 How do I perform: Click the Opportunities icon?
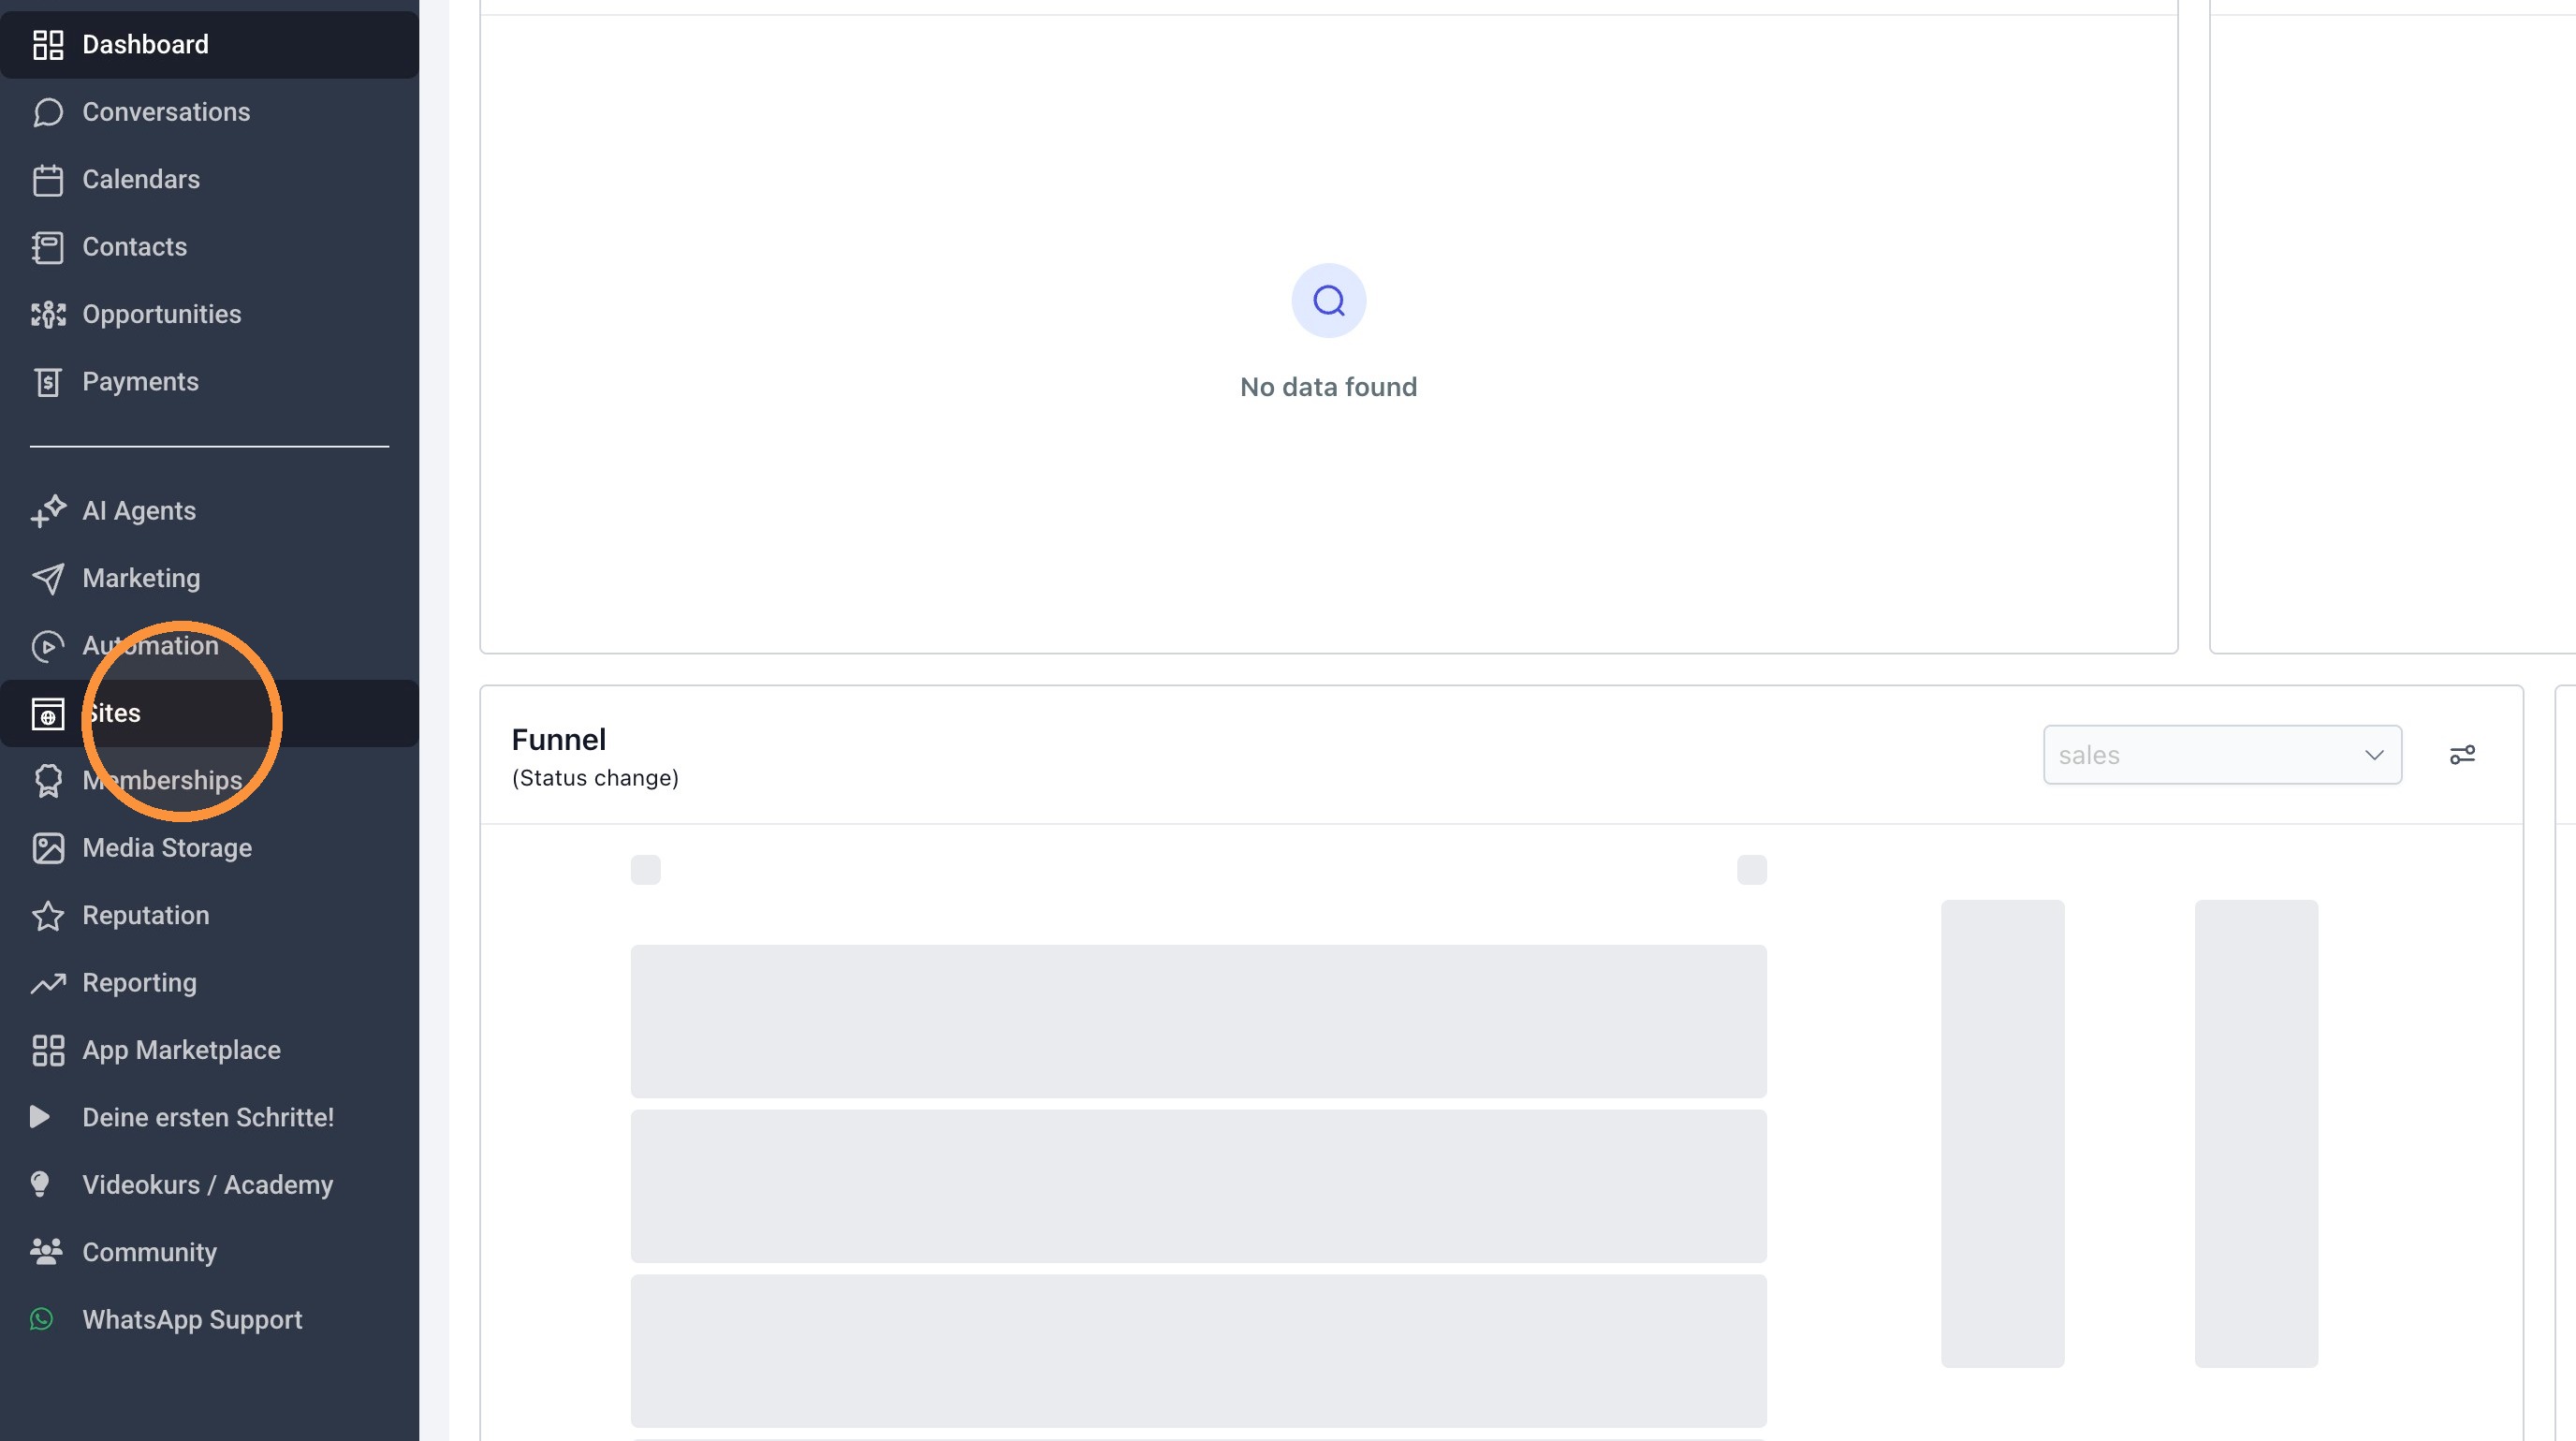click(x=48, y=314)
